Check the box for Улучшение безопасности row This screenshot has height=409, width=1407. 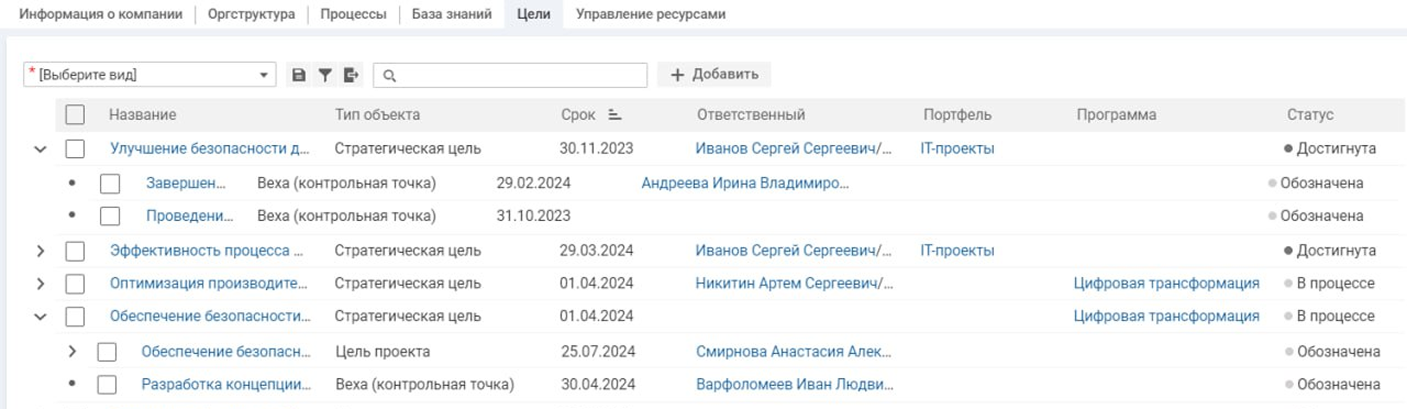[x=75, y=149]
